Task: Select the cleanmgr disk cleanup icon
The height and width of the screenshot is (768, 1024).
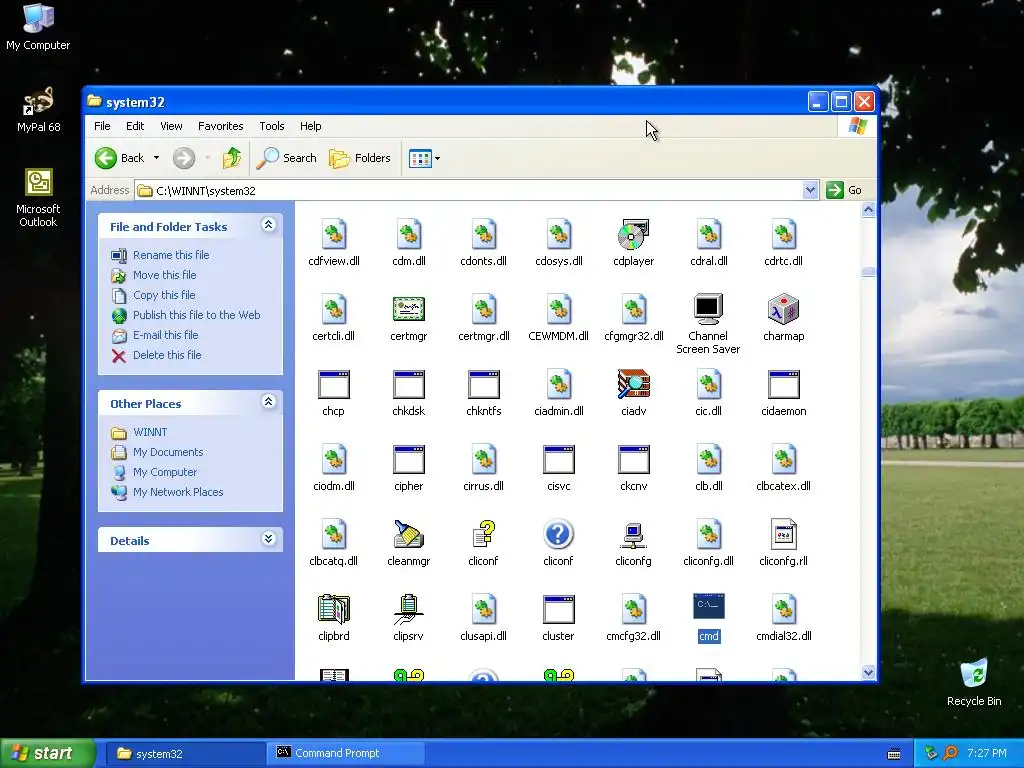Action: click(x=409, y=534)
